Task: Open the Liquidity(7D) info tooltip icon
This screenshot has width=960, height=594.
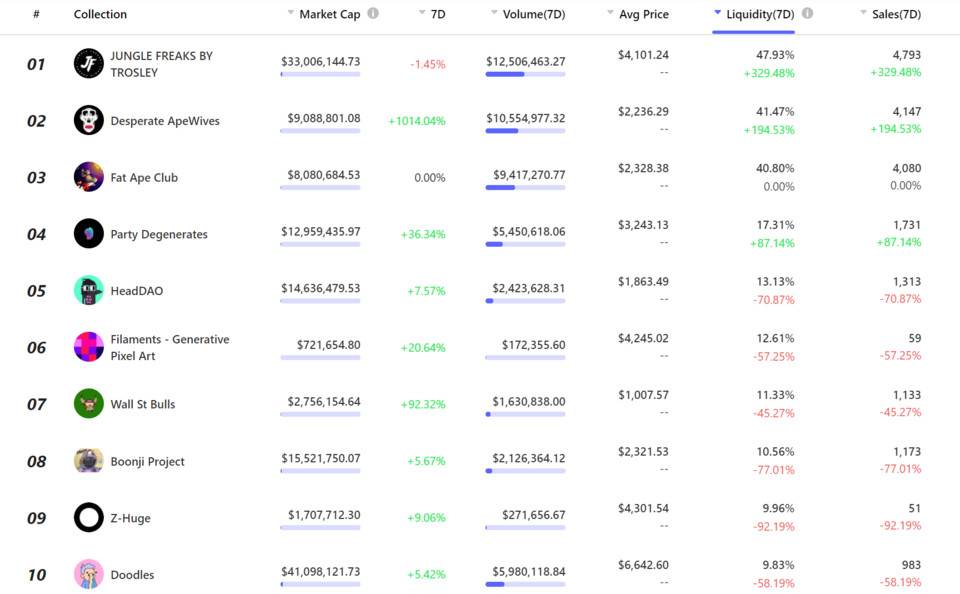Action: (808, 13)
